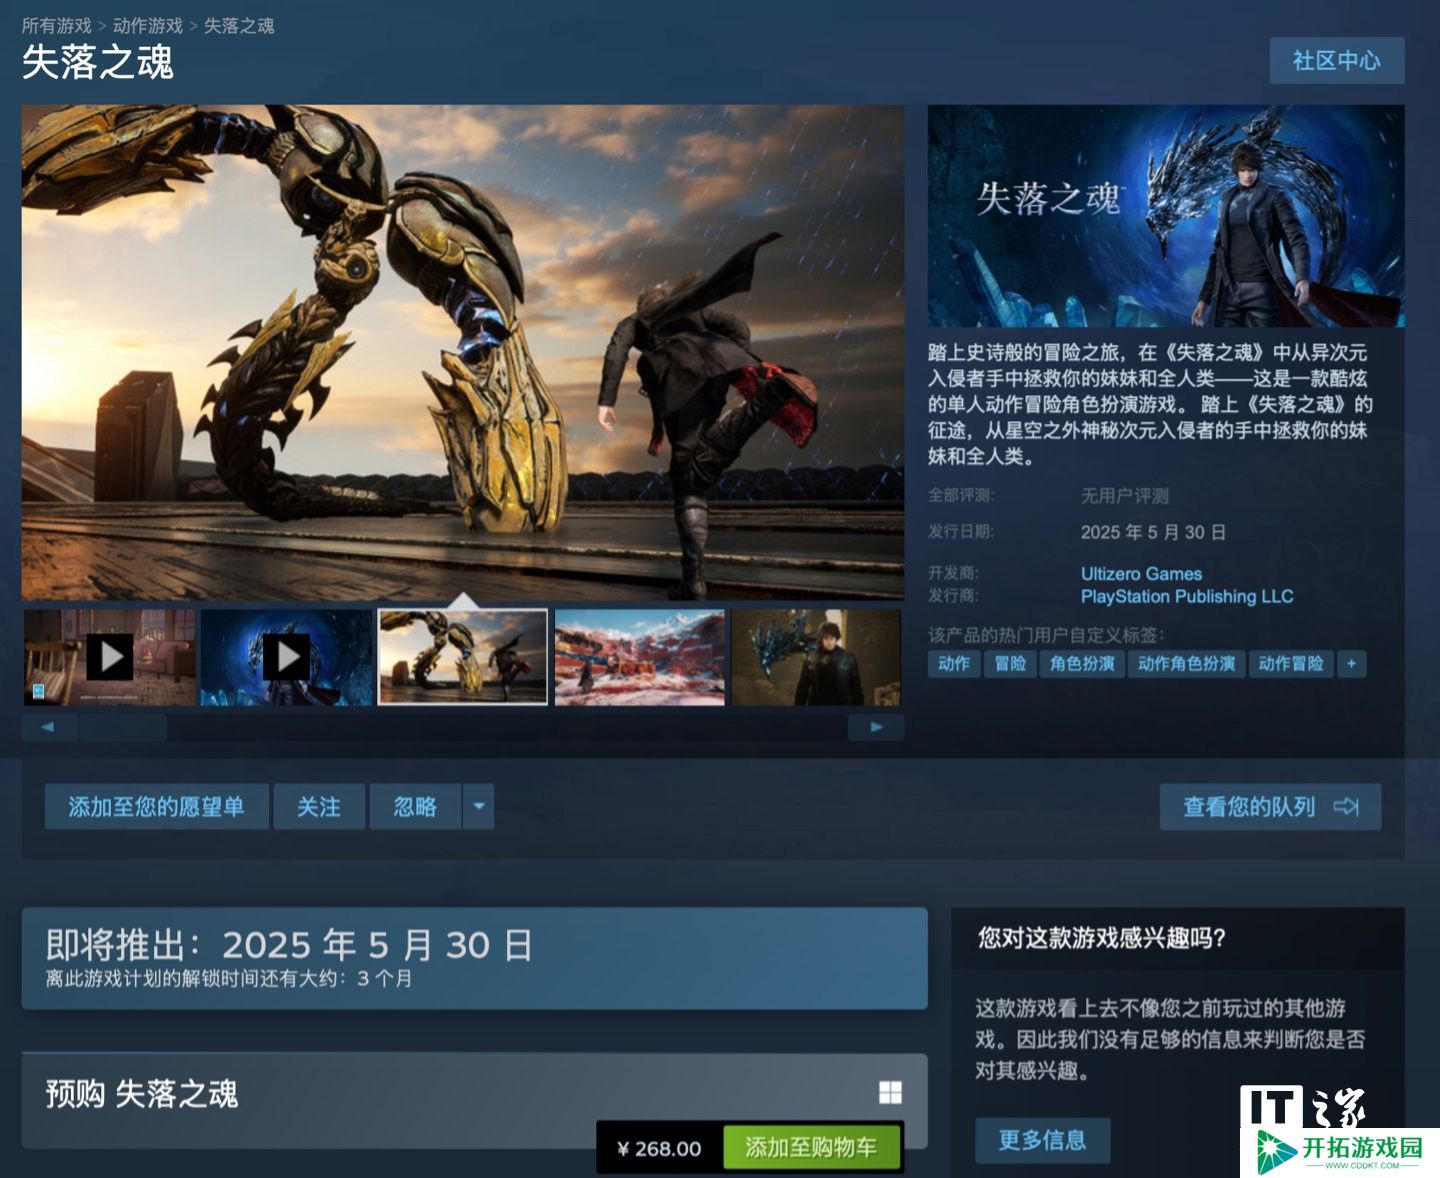Click the release date 2025 年 5 月 30 日 text

[1153, 533]
